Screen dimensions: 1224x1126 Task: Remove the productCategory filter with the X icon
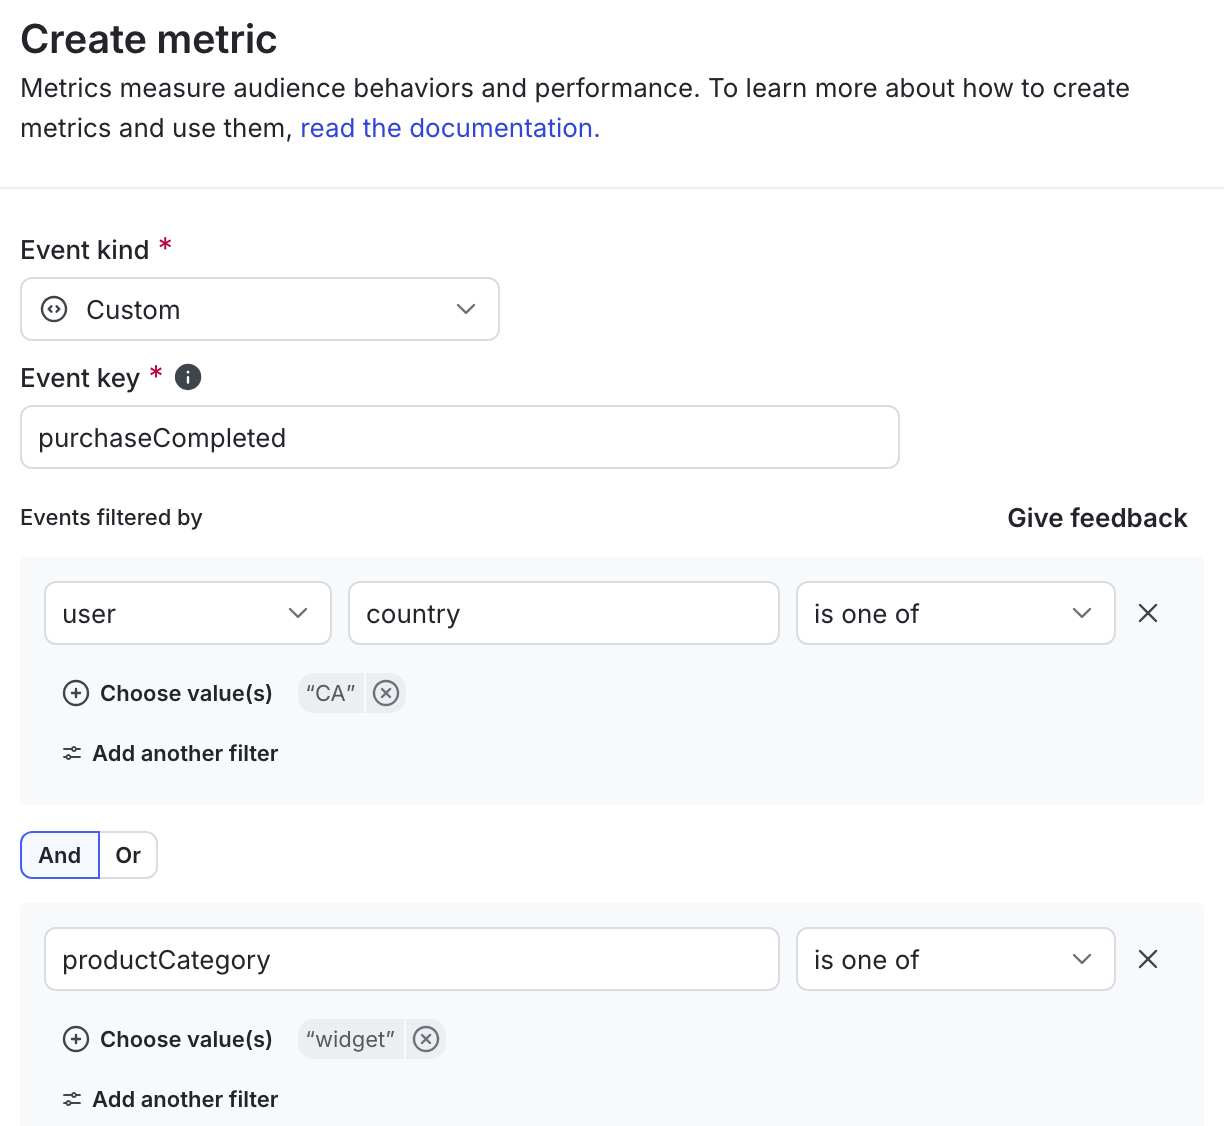[x=1147, y=959]
